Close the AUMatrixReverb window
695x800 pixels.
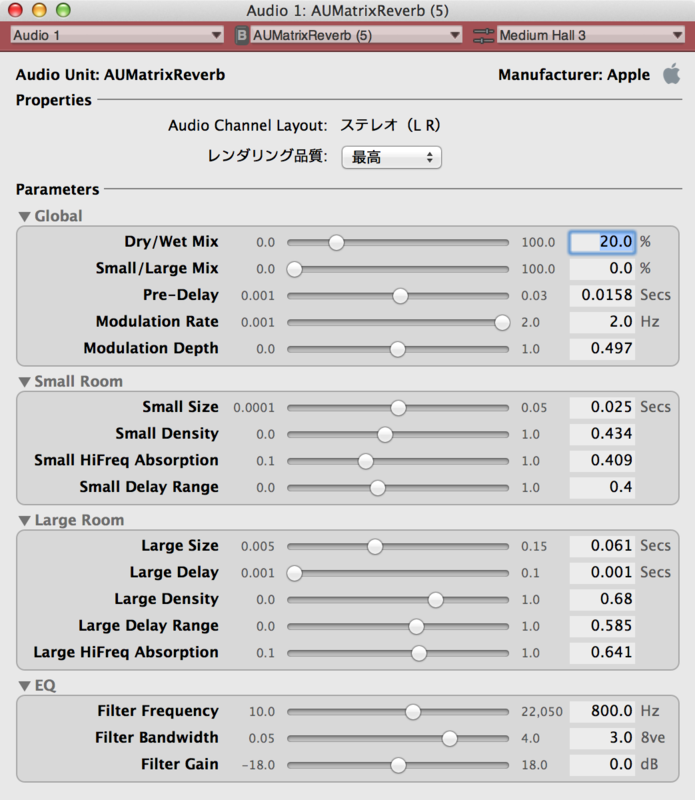[x=15, y=10]
